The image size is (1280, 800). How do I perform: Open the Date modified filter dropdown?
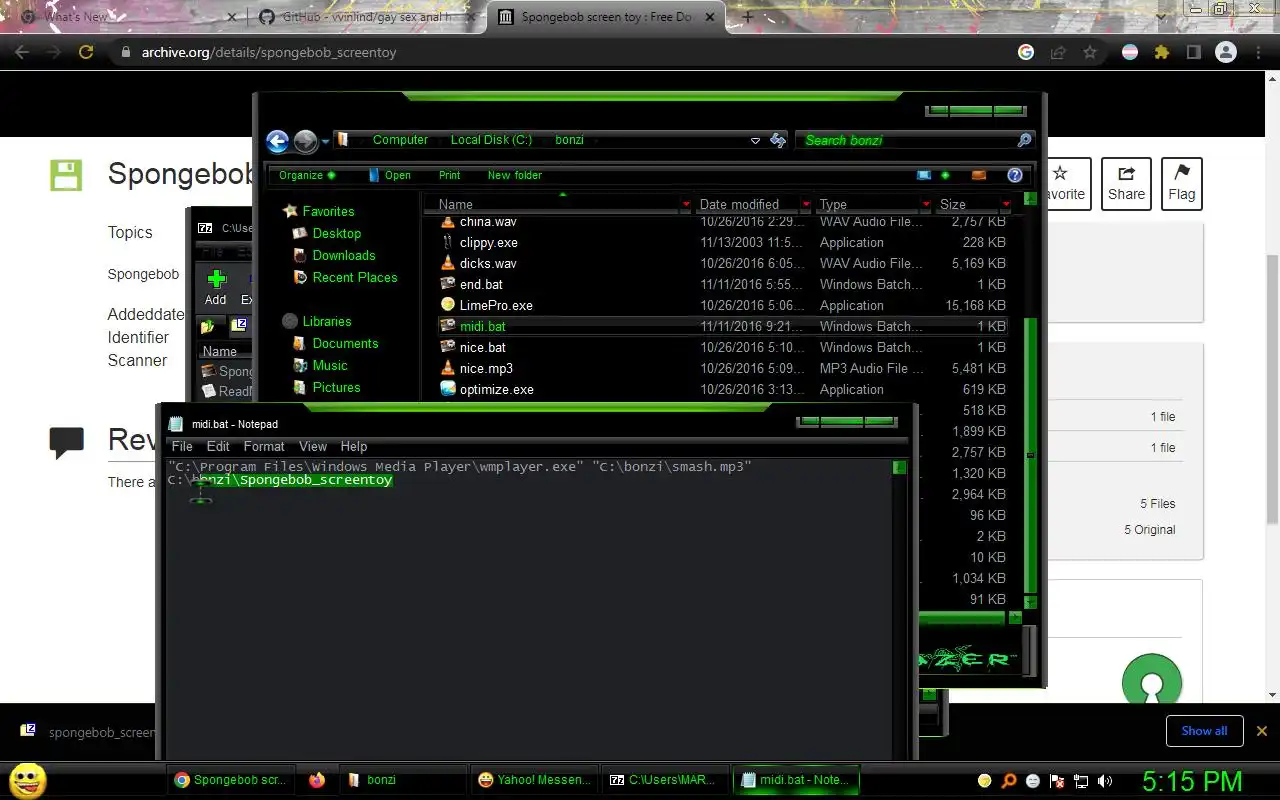806,204
